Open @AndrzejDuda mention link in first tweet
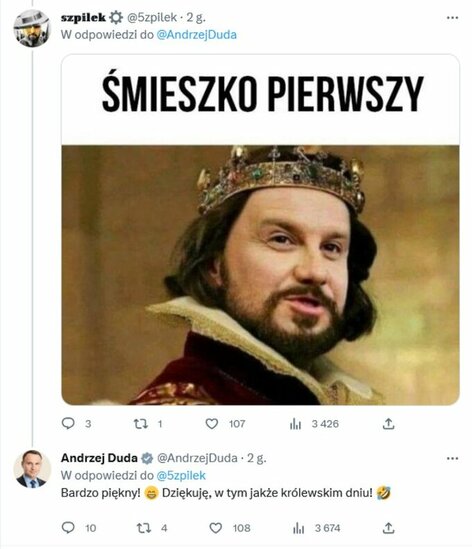The image size is (472, 549). [x=196, y=35]
